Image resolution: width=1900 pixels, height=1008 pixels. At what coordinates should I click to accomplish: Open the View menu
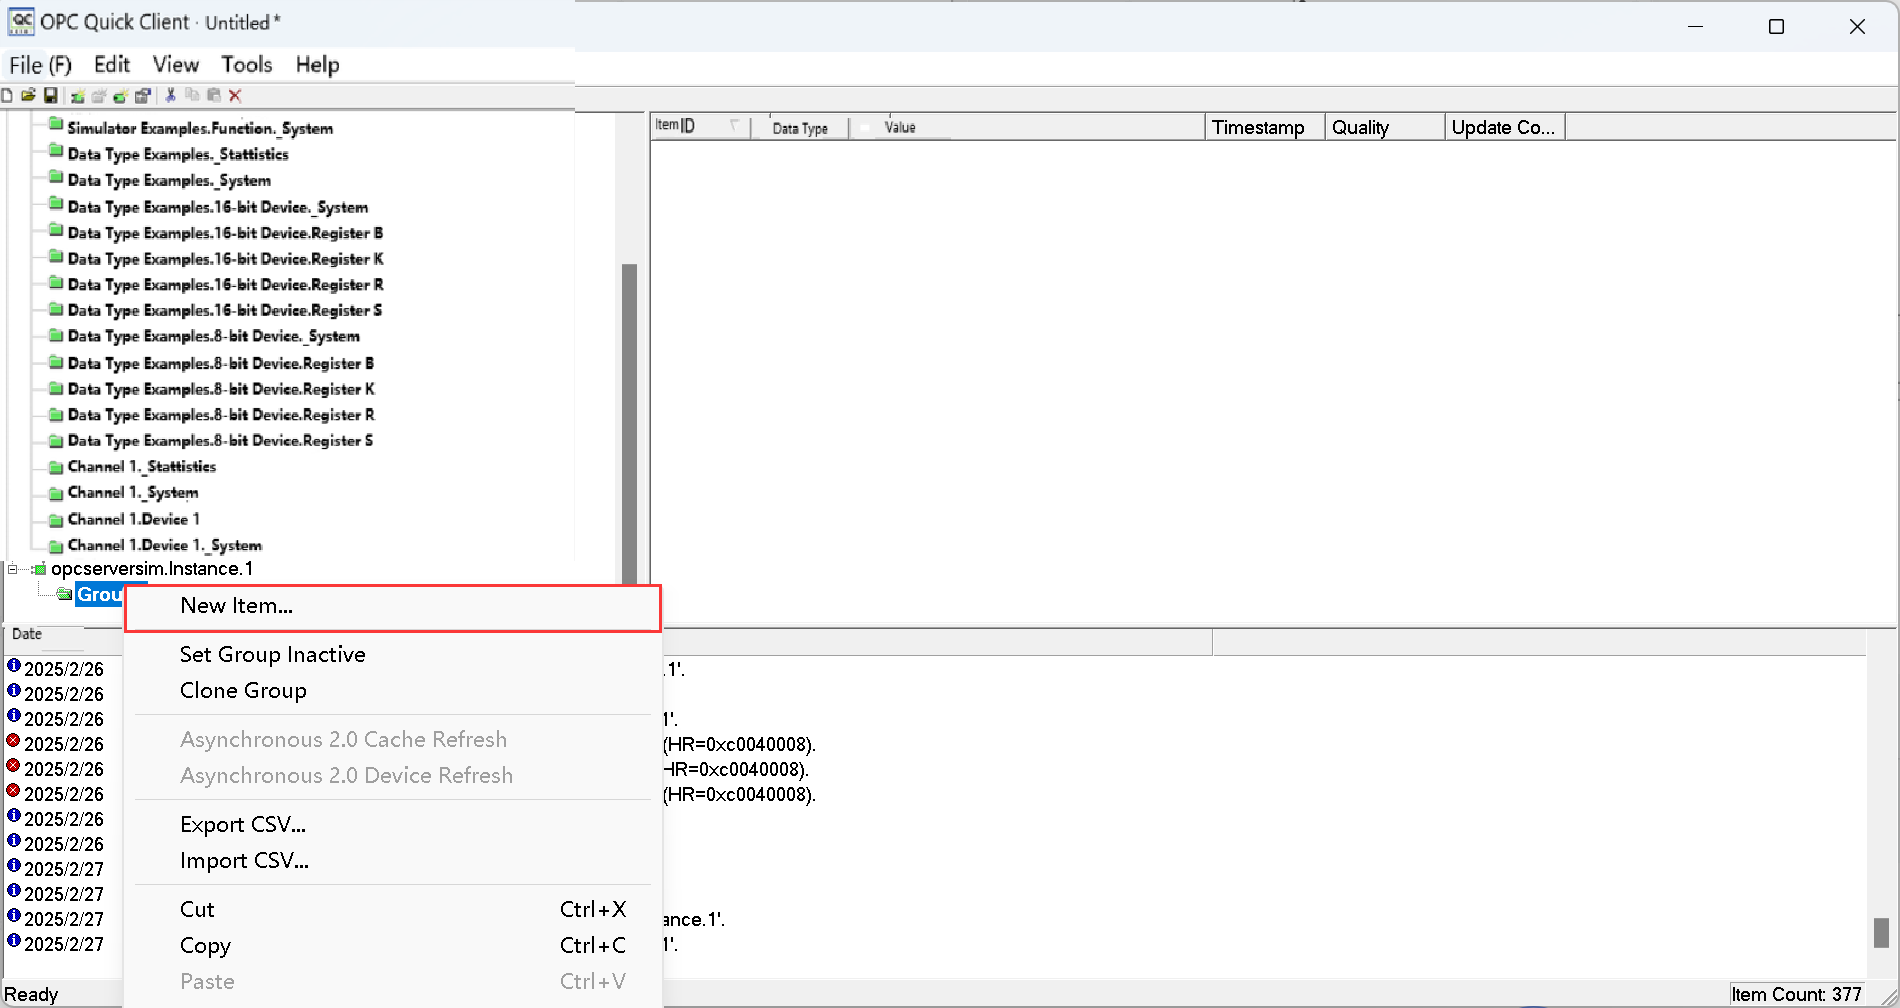click(x=175, y=65)
